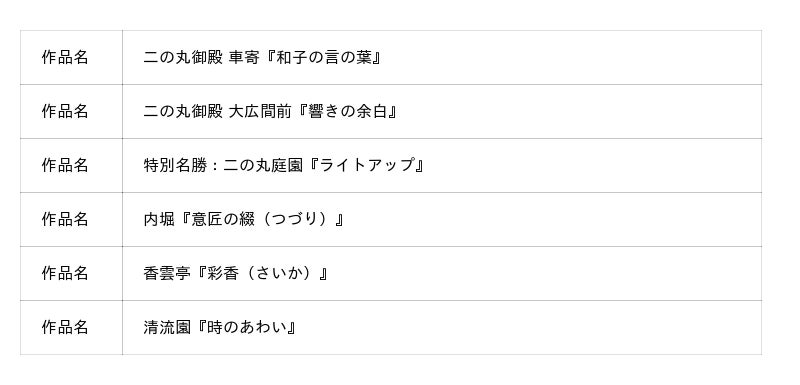
Task: Click the text 二の丸御殿 車寄
Action: point(201,57)
